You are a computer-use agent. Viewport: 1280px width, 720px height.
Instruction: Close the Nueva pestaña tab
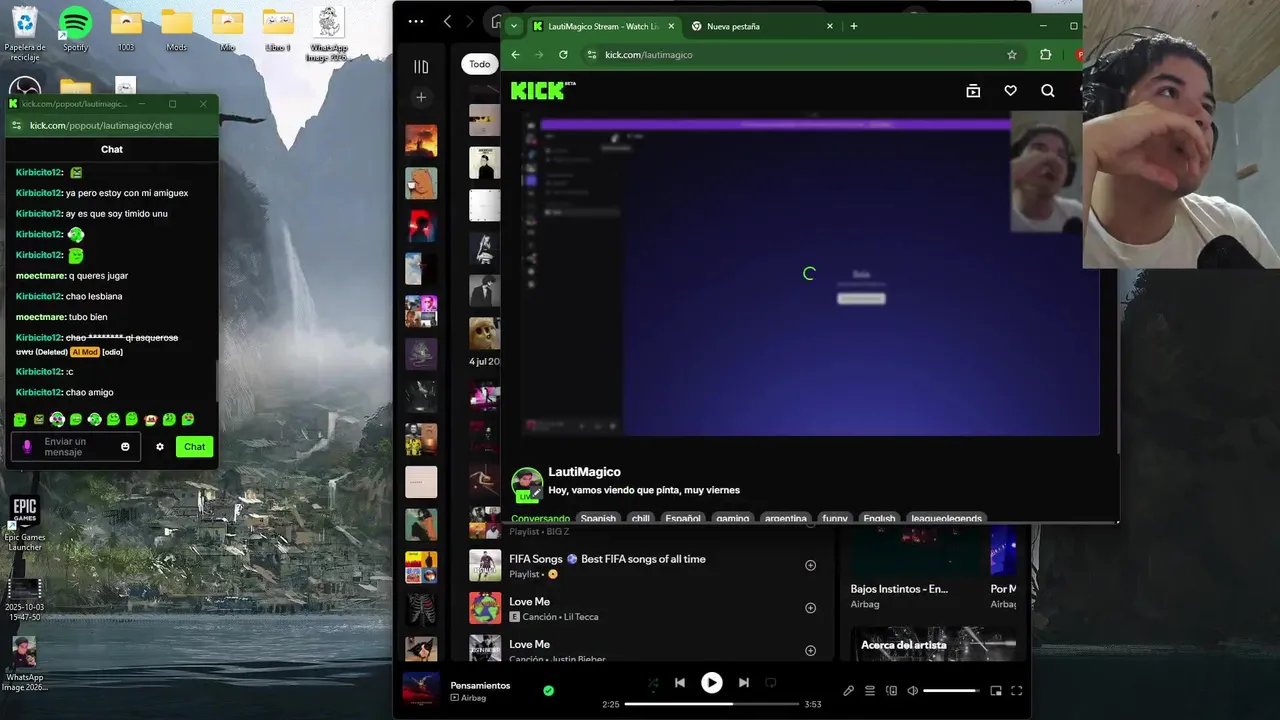[x=829, y=26]
